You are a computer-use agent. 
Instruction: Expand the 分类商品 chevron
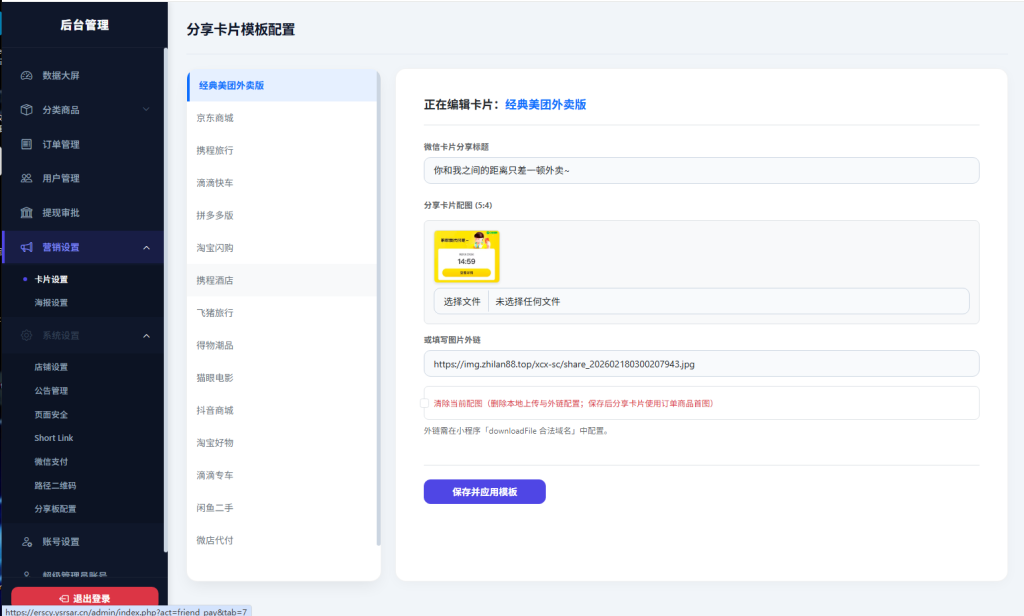click(x=146, y=109)
